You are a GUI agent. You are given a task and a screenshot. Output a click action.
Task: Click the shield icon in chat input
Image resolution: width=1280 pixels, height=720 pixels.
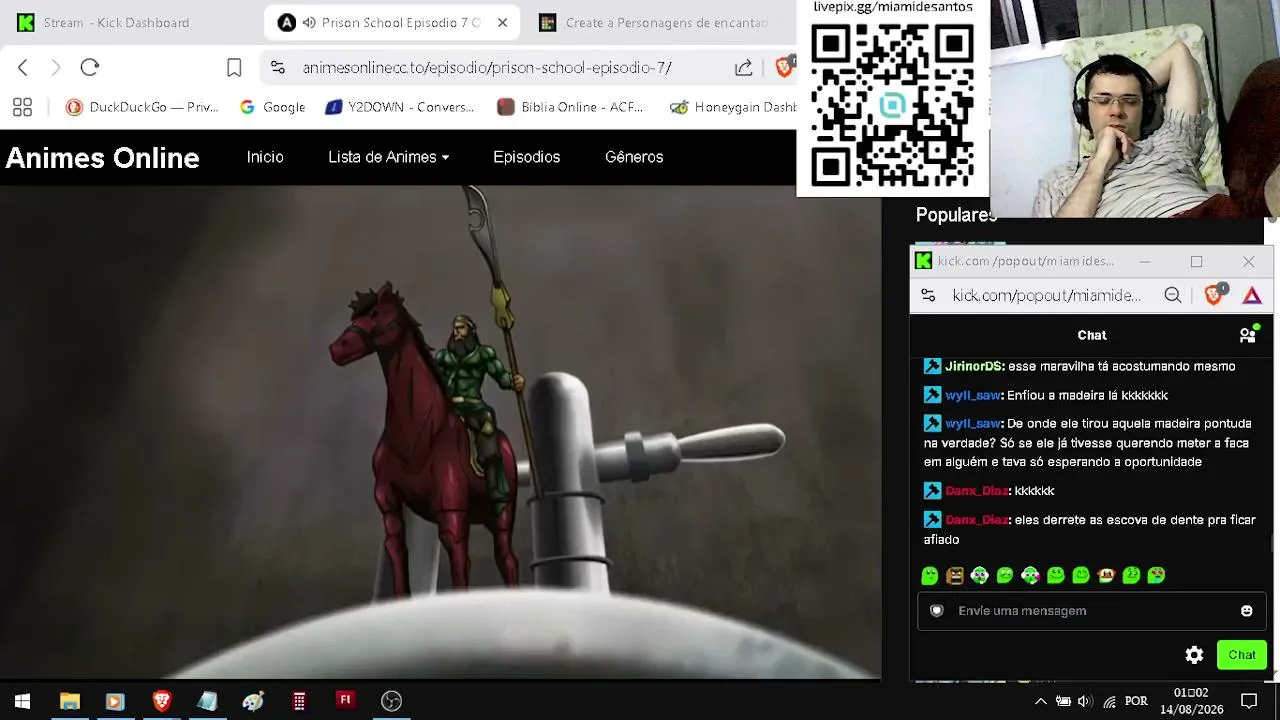pos(937,611)
